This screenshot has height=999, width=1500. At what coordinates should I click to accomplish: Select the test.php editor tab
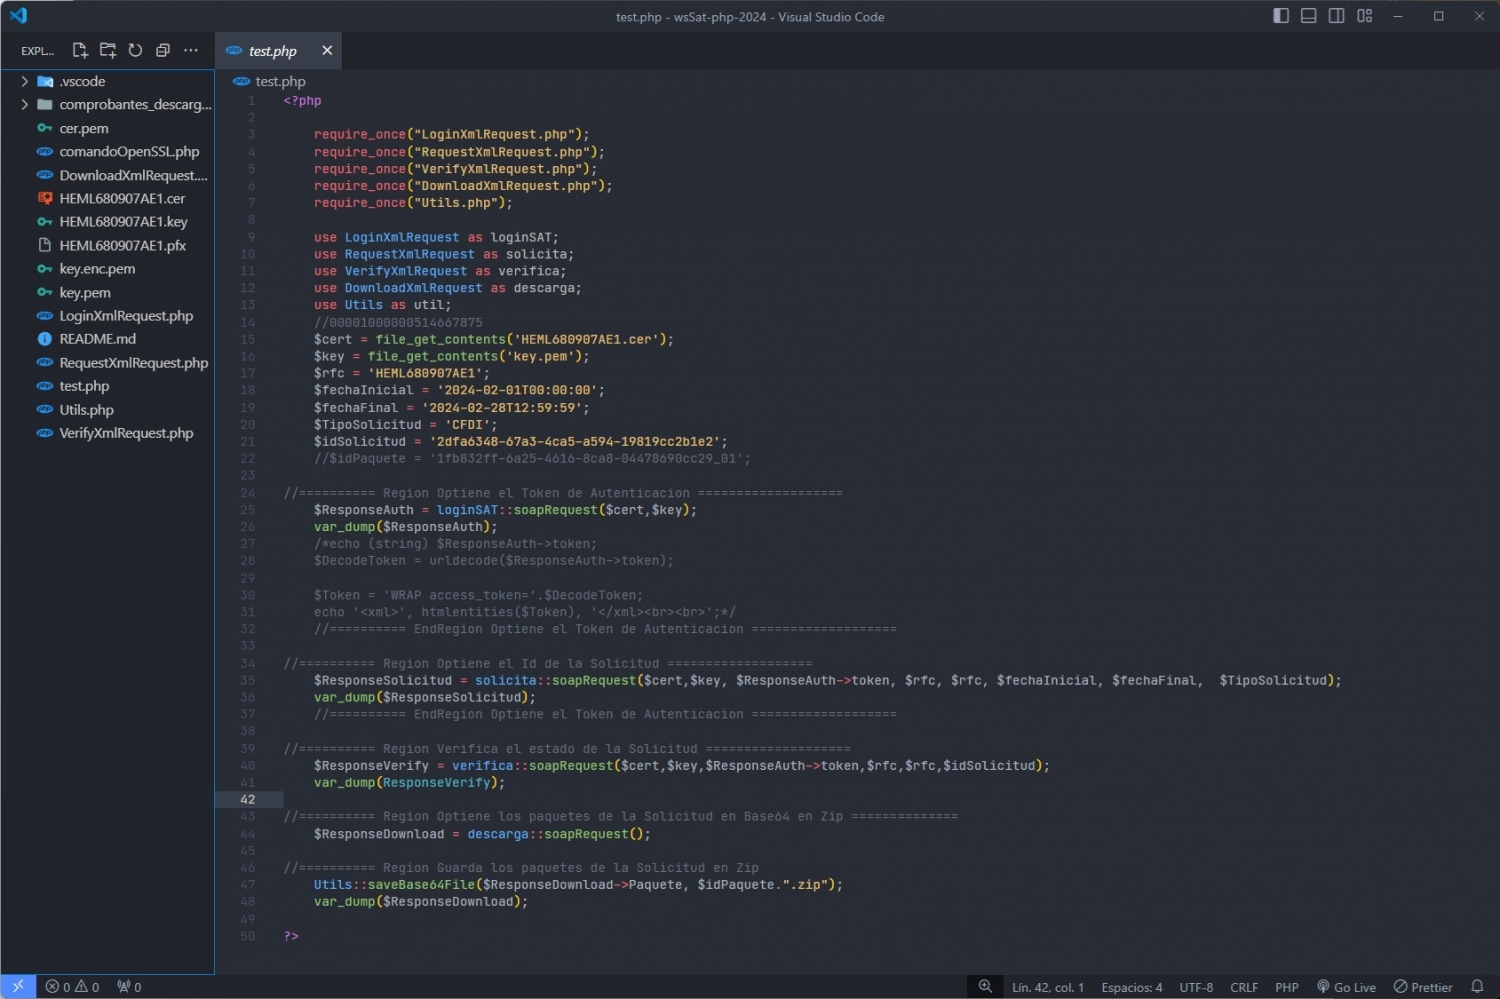pos(278,50)
